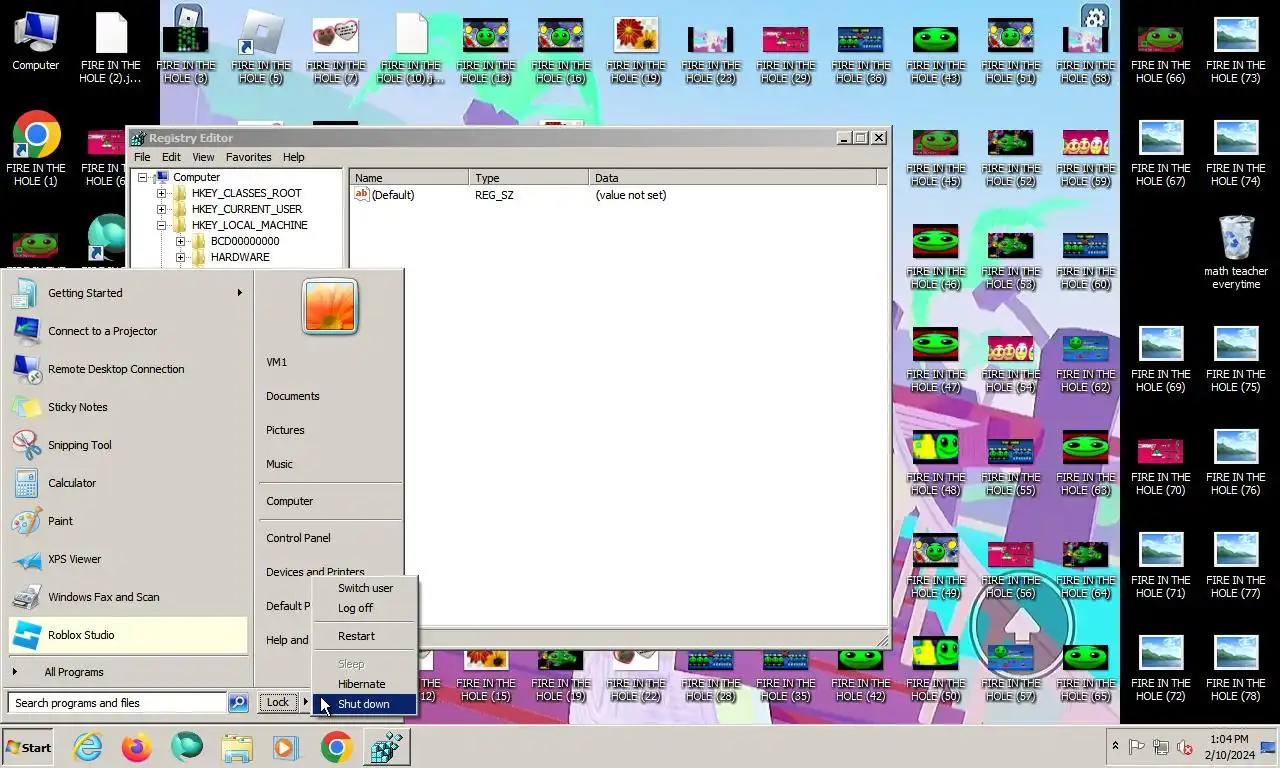This screenshot has width=1280, height=768.
Task: Open the Action Center flag icon
Action: (x=1137, y=747)
